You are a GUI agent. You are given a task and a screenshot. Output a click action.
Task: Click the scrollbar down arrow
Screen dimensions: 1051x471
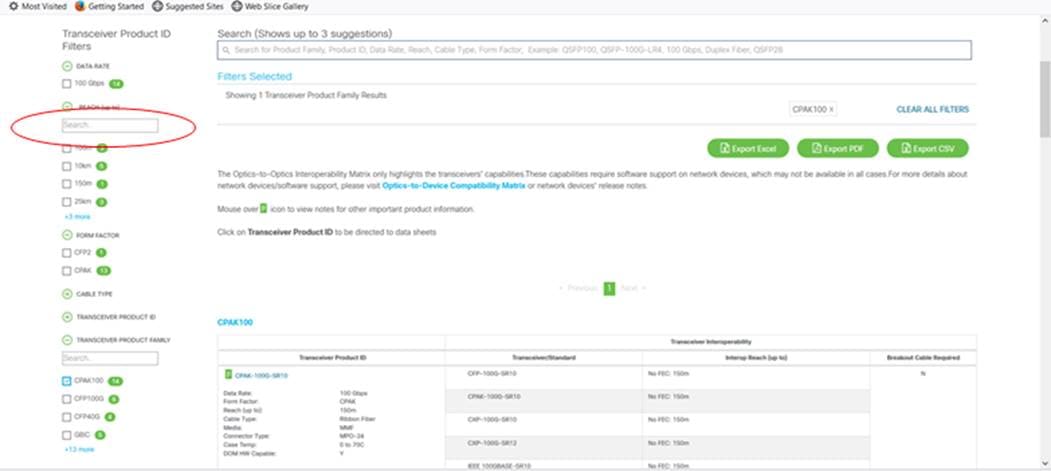pos(1045,463)
